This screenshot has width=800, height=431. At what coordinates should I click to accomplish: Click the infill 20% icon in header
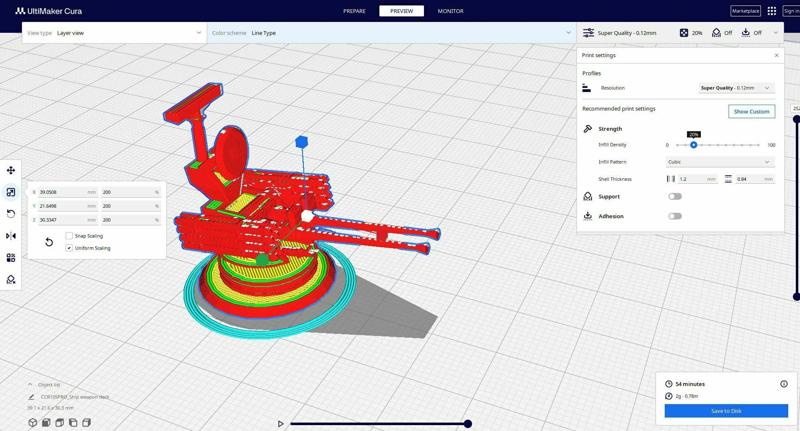[684, 33]
